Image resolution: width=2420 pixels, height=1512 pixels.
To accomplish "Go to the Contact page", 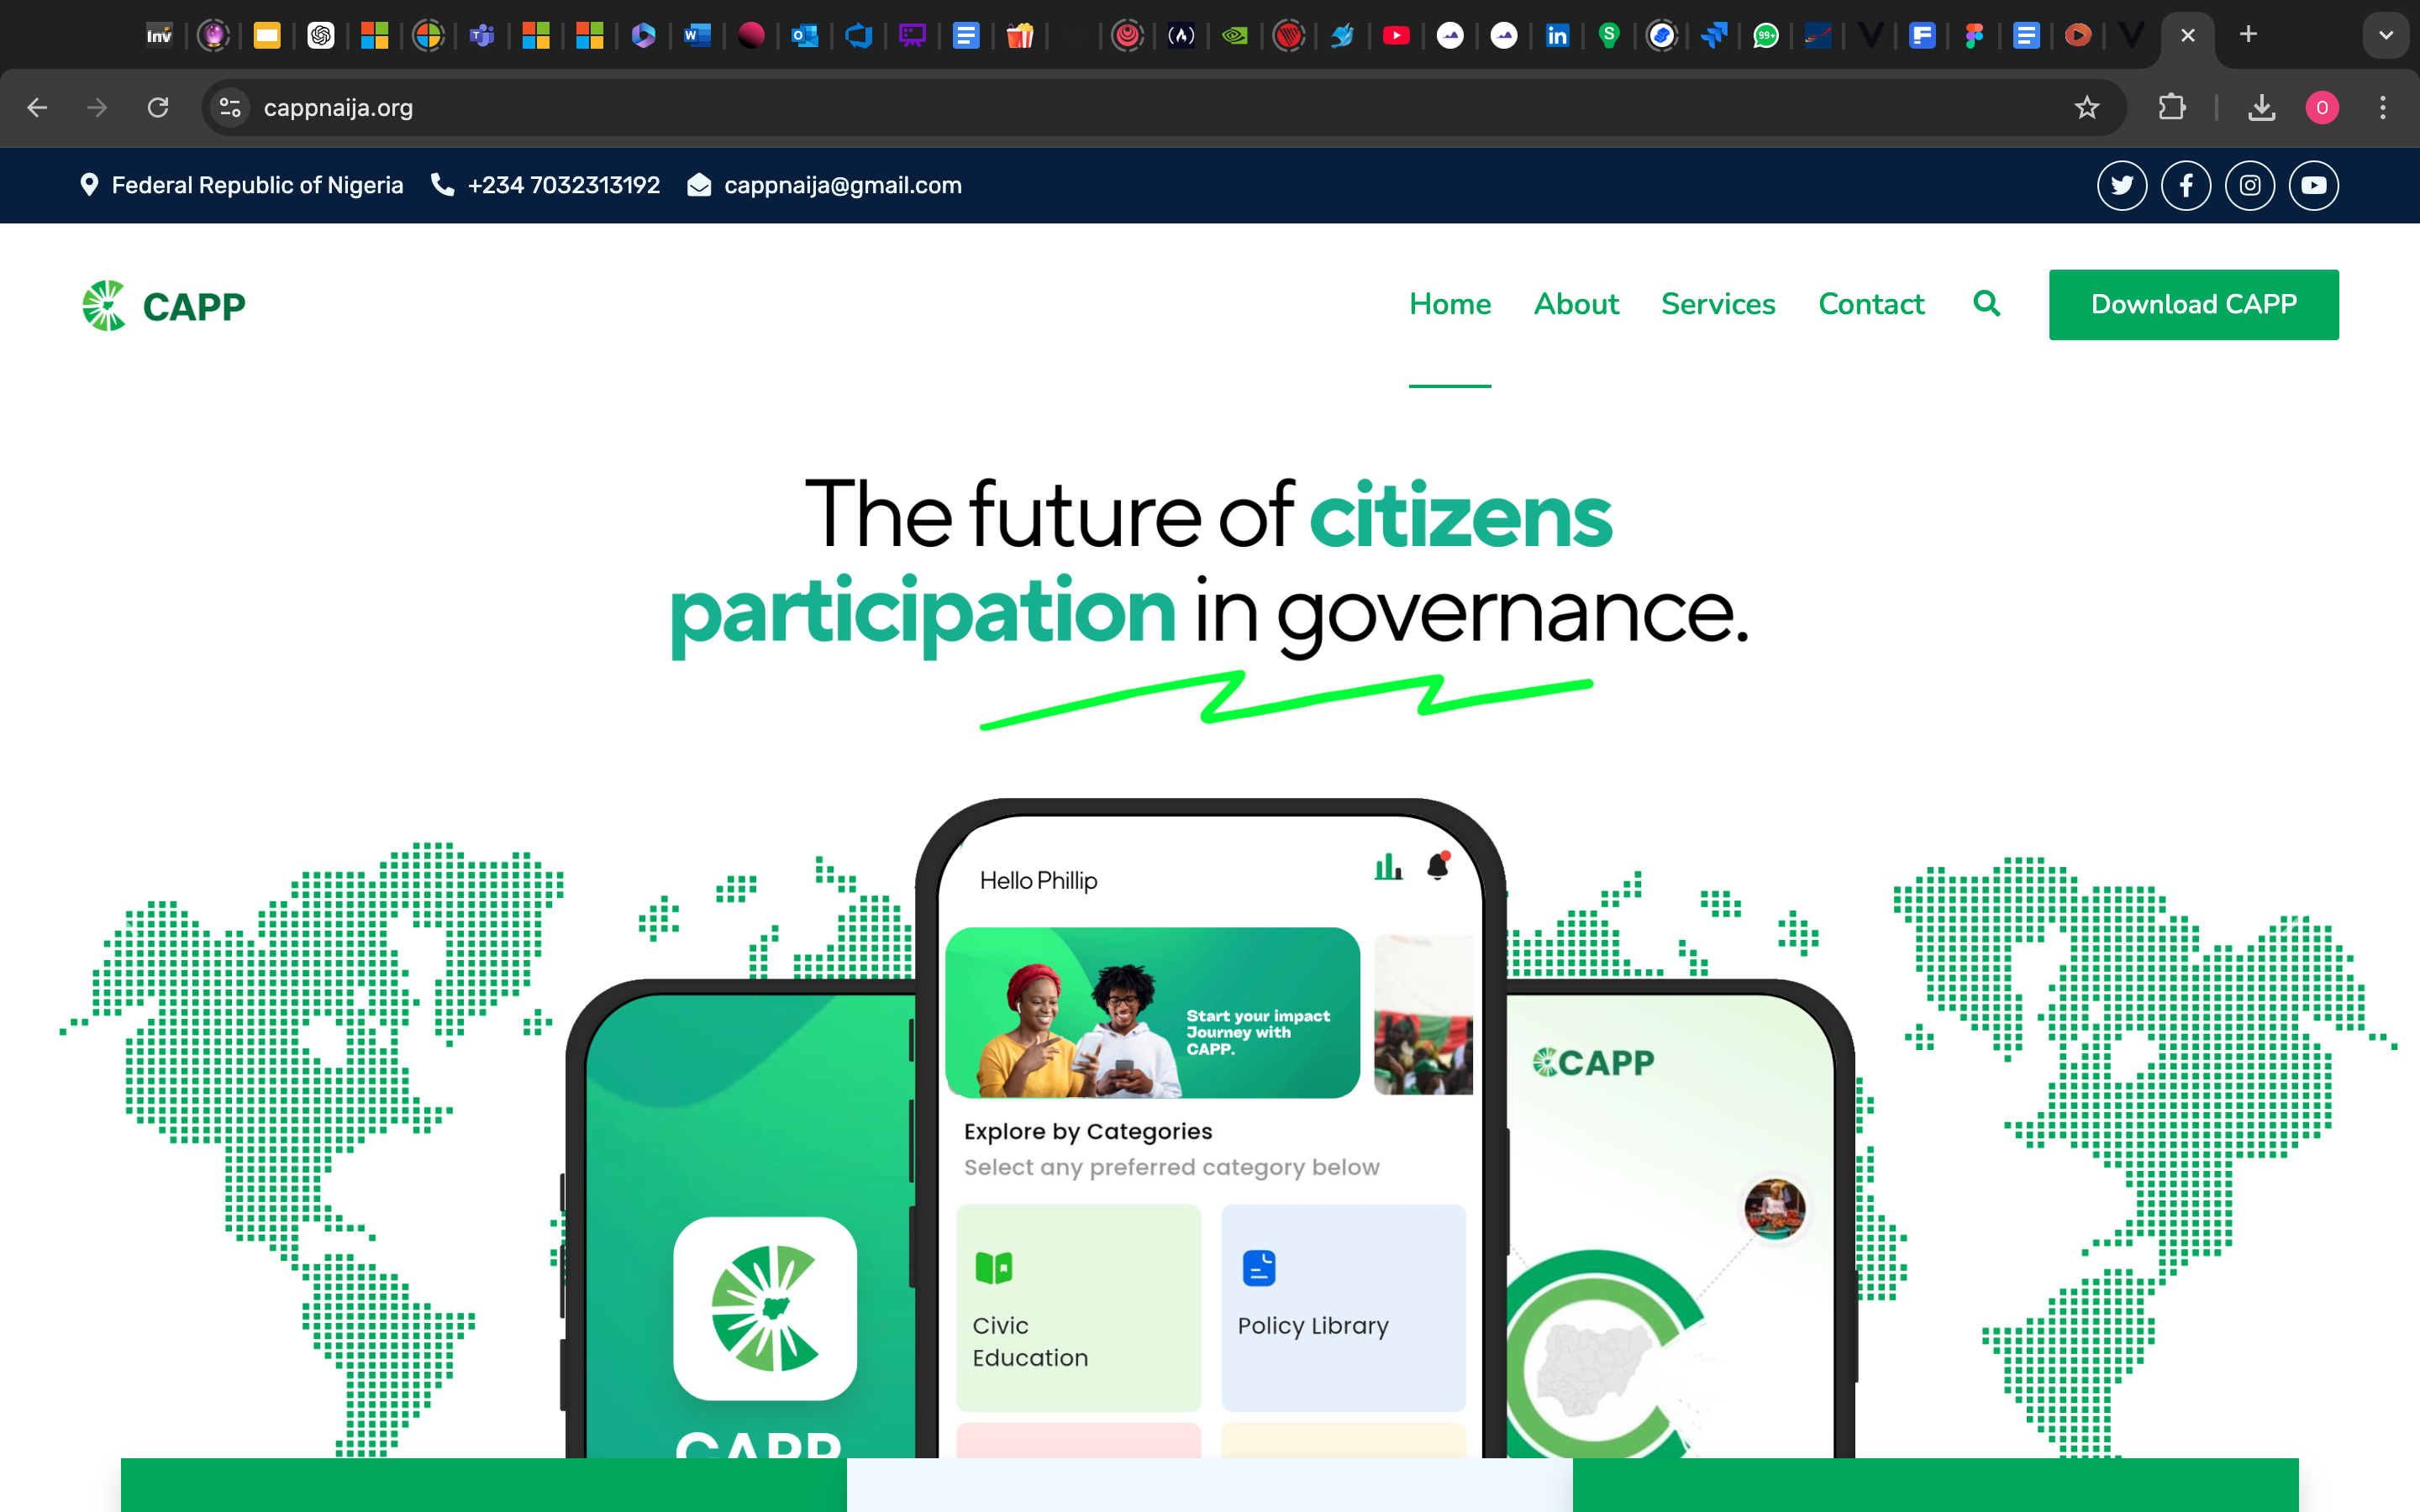I will [1871, 304].
